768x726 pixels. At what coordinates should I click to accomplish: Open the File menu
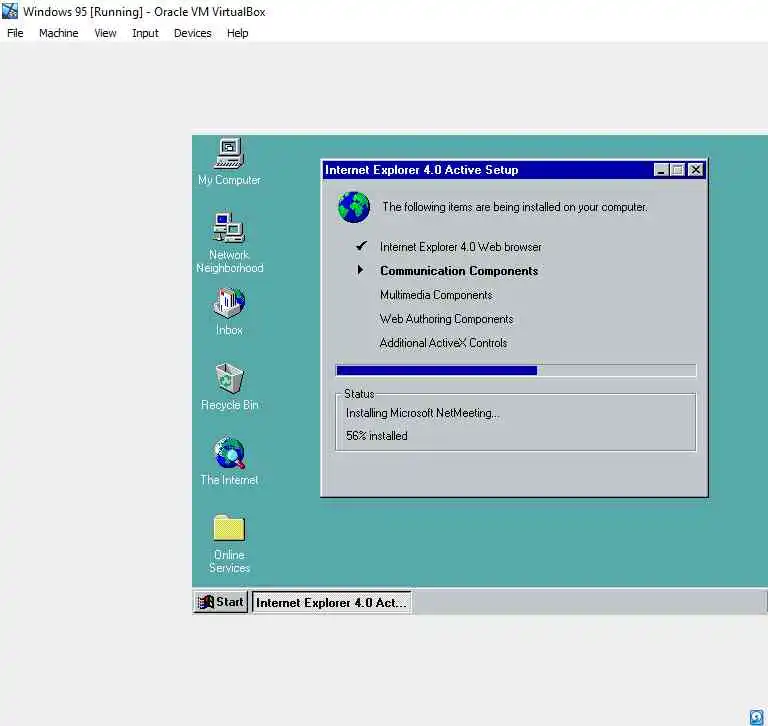(15, 33)
